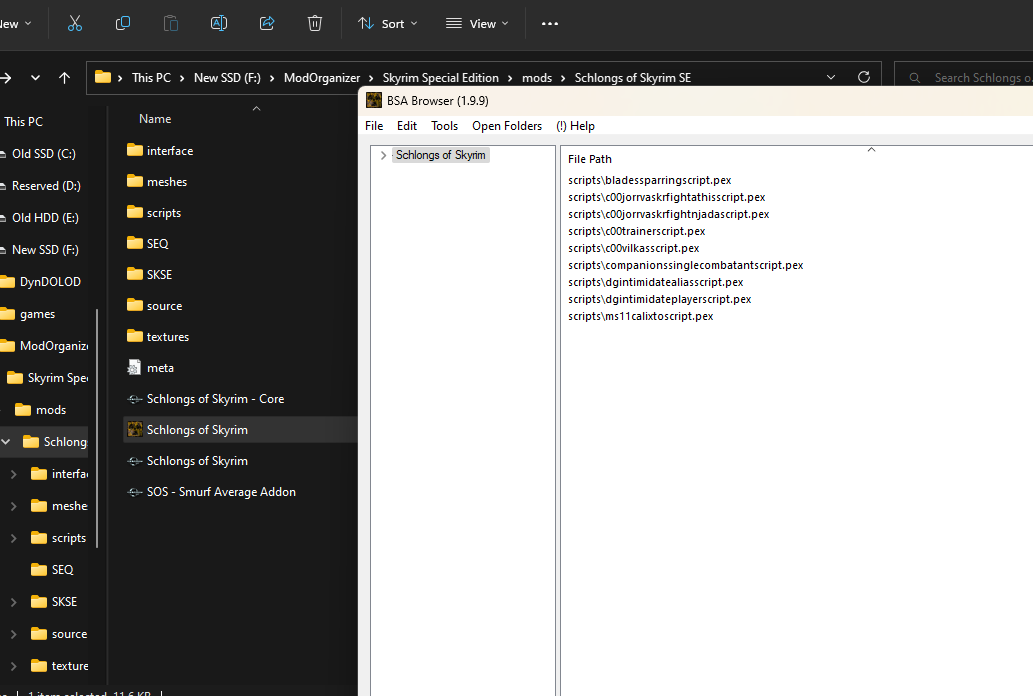Click Skyrim Special Edition in address breadcrumb
Image resolution: width=1033 pixels, height=696 pixels.
tap(441, 78)
